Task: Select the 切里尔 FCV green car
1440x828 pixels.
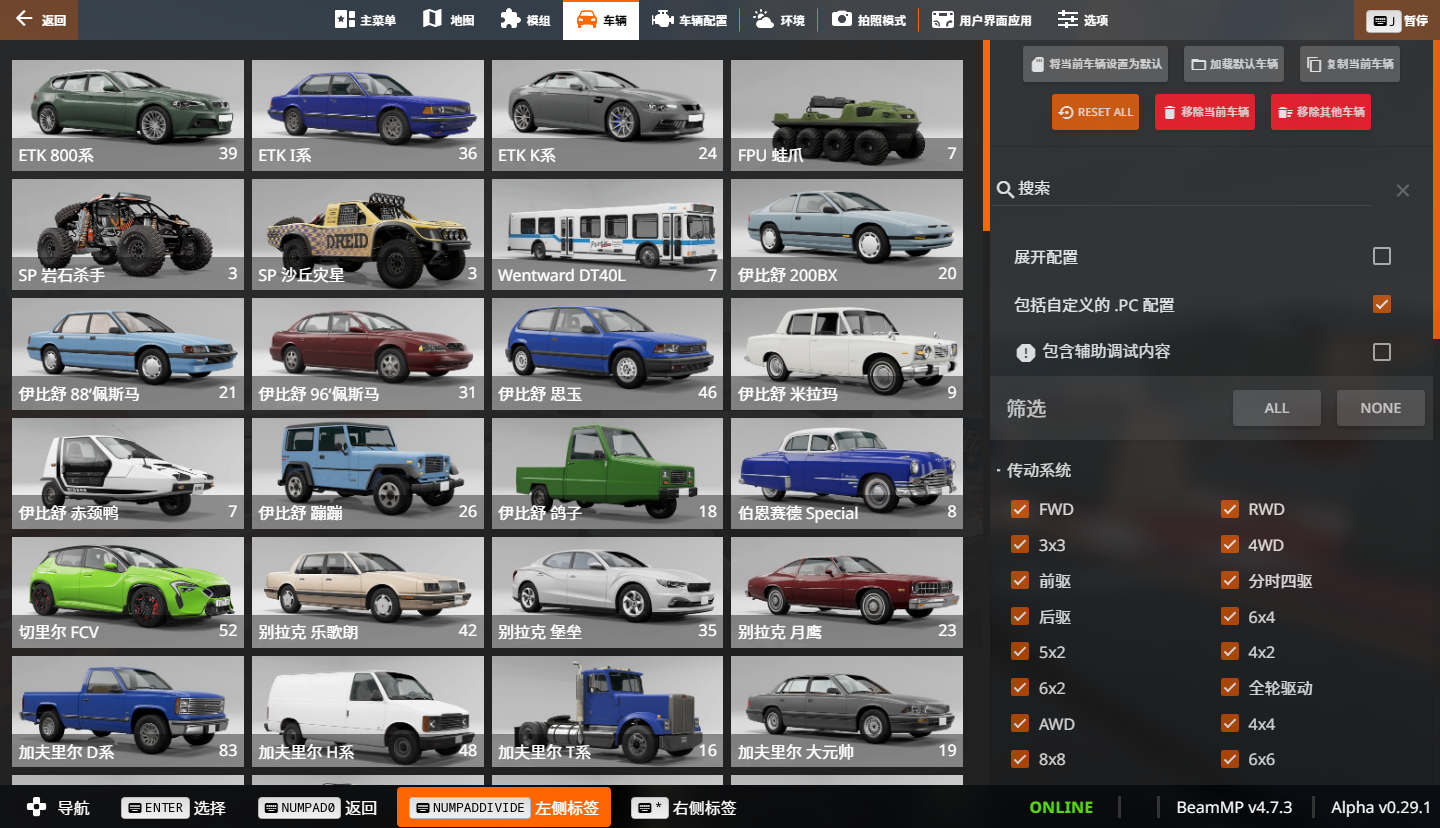Action: 128,592
